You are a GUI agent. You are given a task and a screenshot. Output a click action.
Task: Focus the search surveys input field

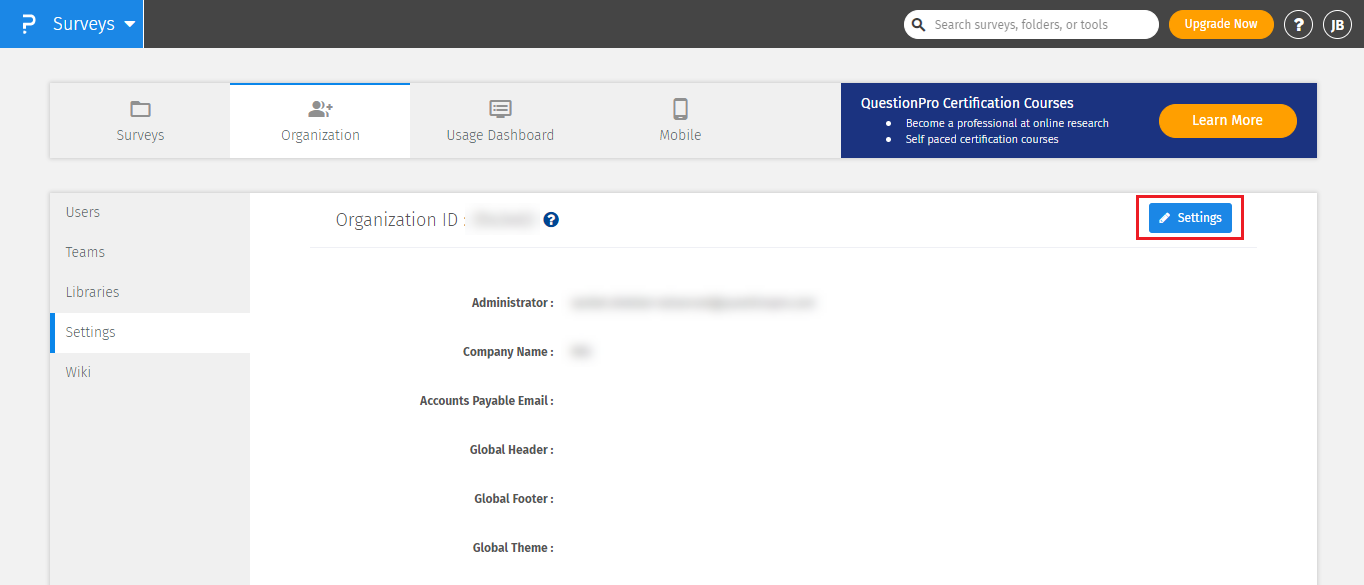click(x=1031, y=24)
